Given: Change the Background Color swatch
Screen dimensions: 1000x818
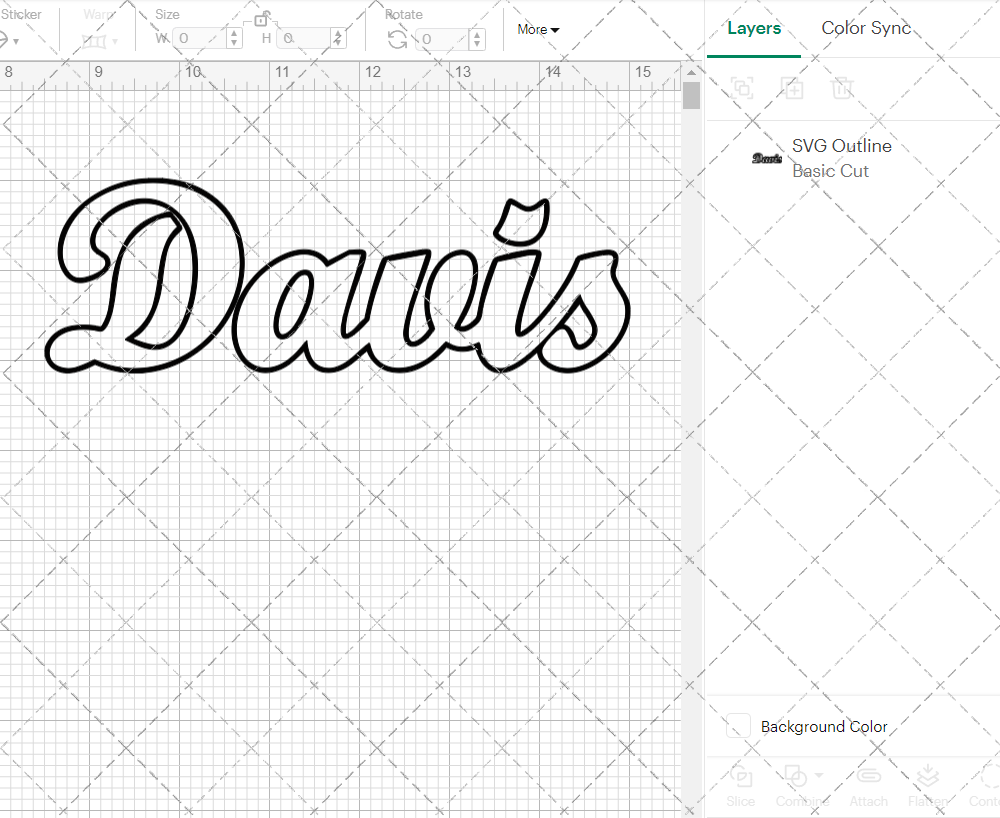Looking at the screenshot, I should pyautogui.click(x=738, y=727).
